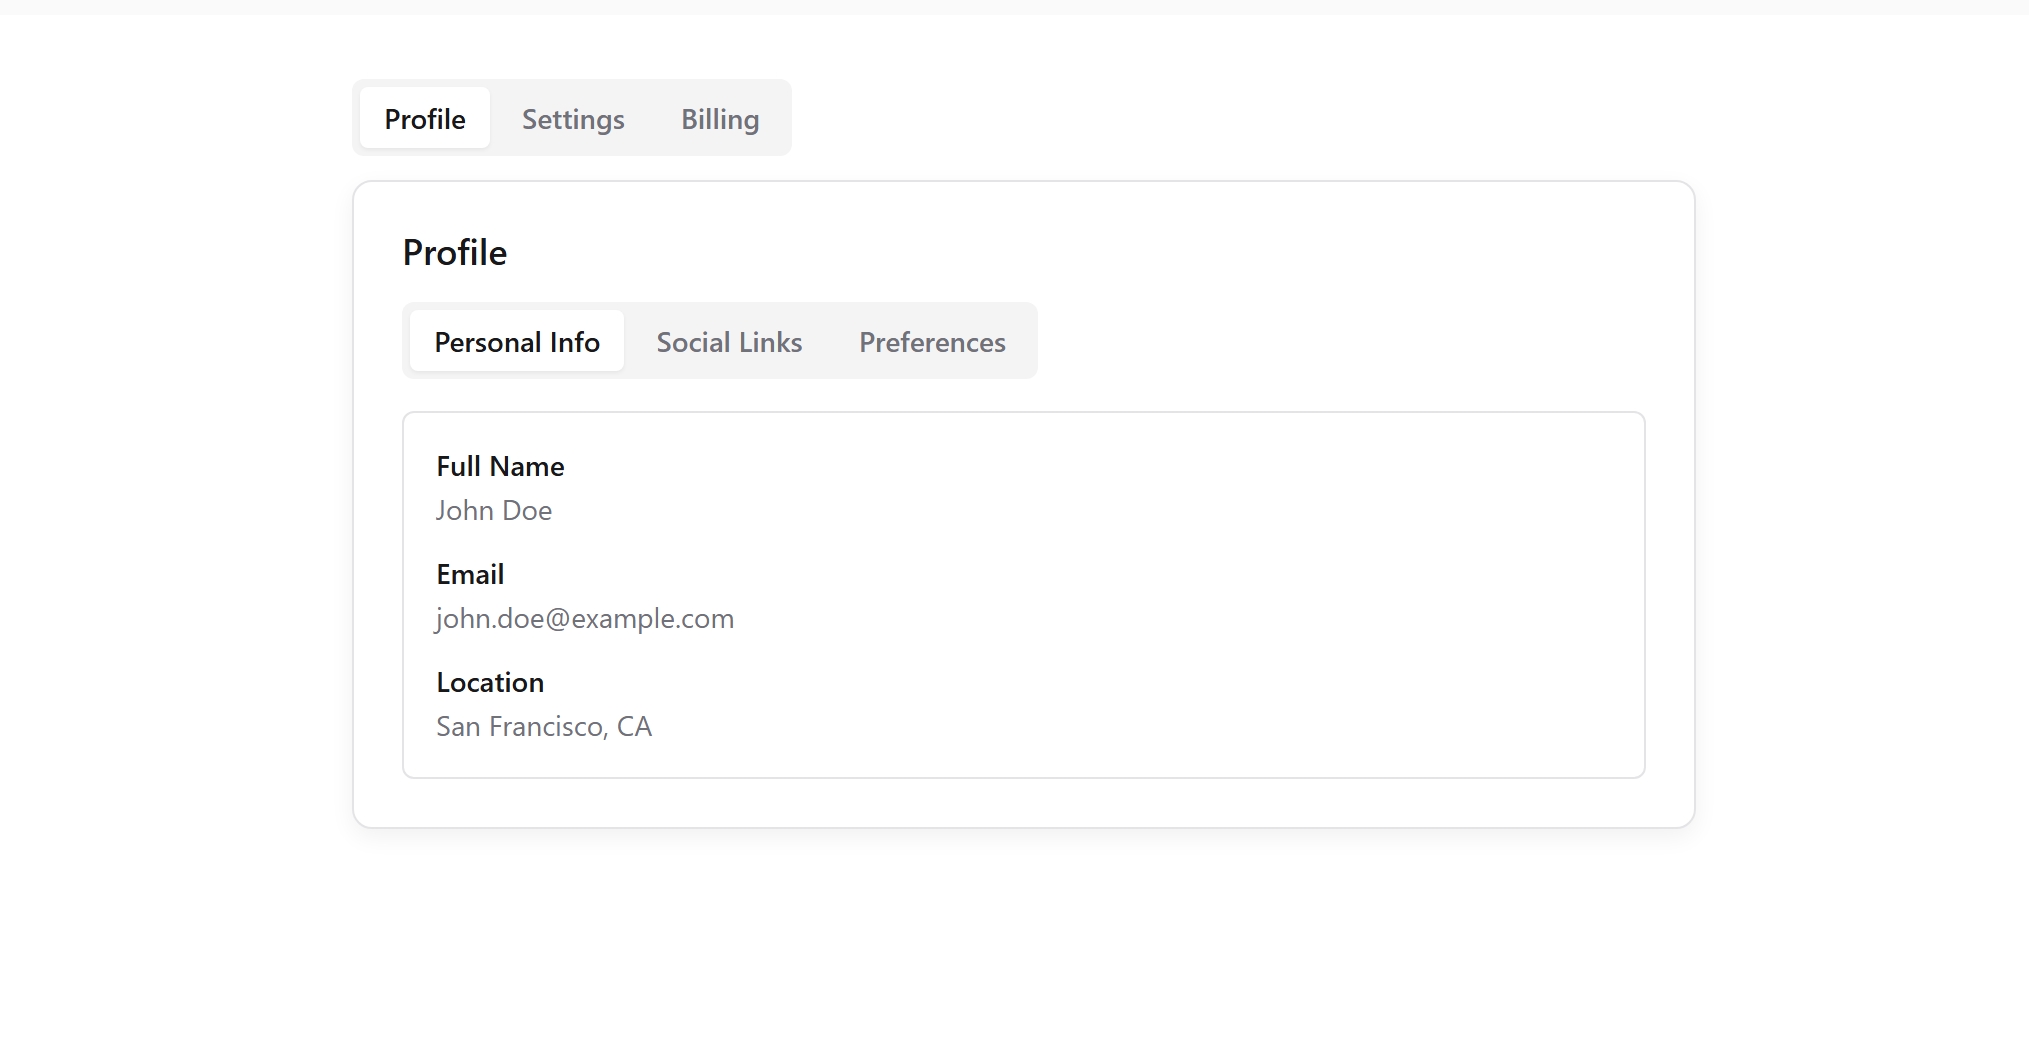Switch to the Social Links sub-tab

[729, 341]
